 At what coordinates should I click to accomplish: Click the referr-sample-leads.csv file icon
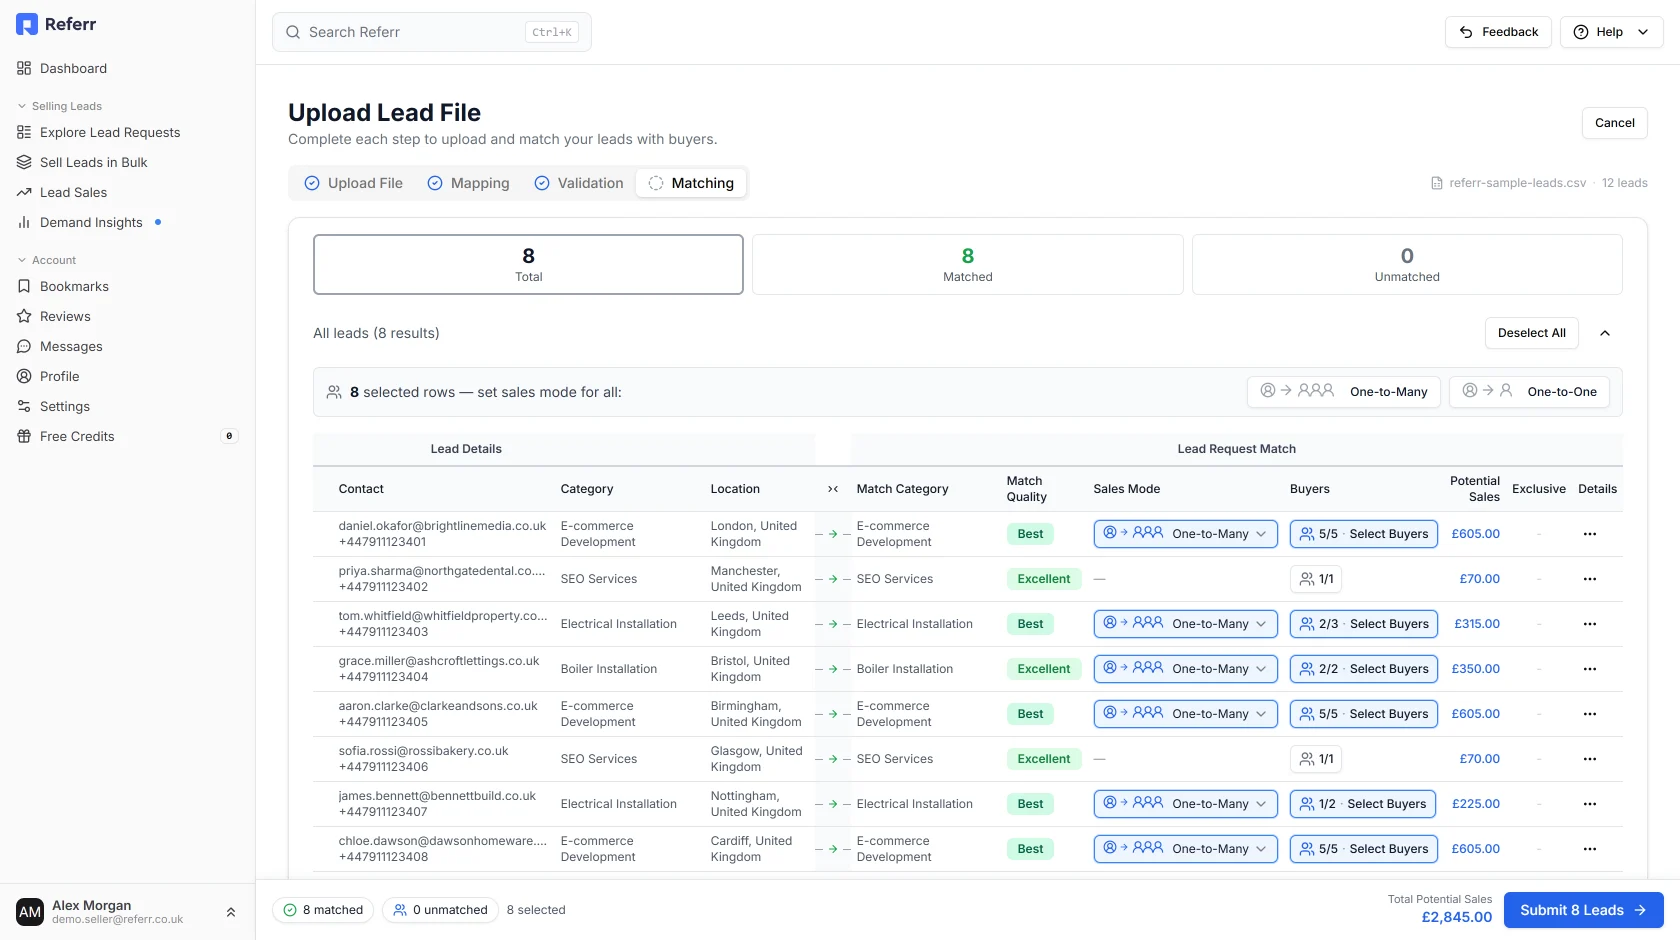[x=1437, y=183]
